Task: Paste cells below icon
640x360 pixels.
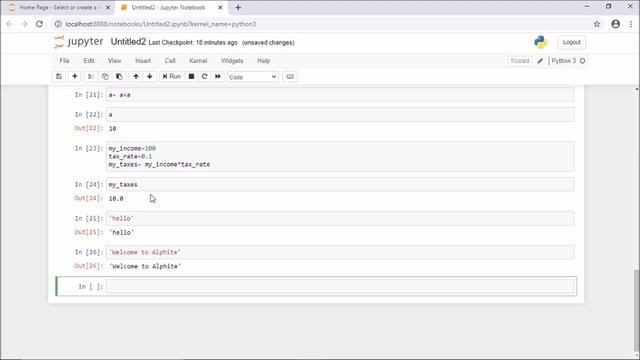Action: [119, 76]
